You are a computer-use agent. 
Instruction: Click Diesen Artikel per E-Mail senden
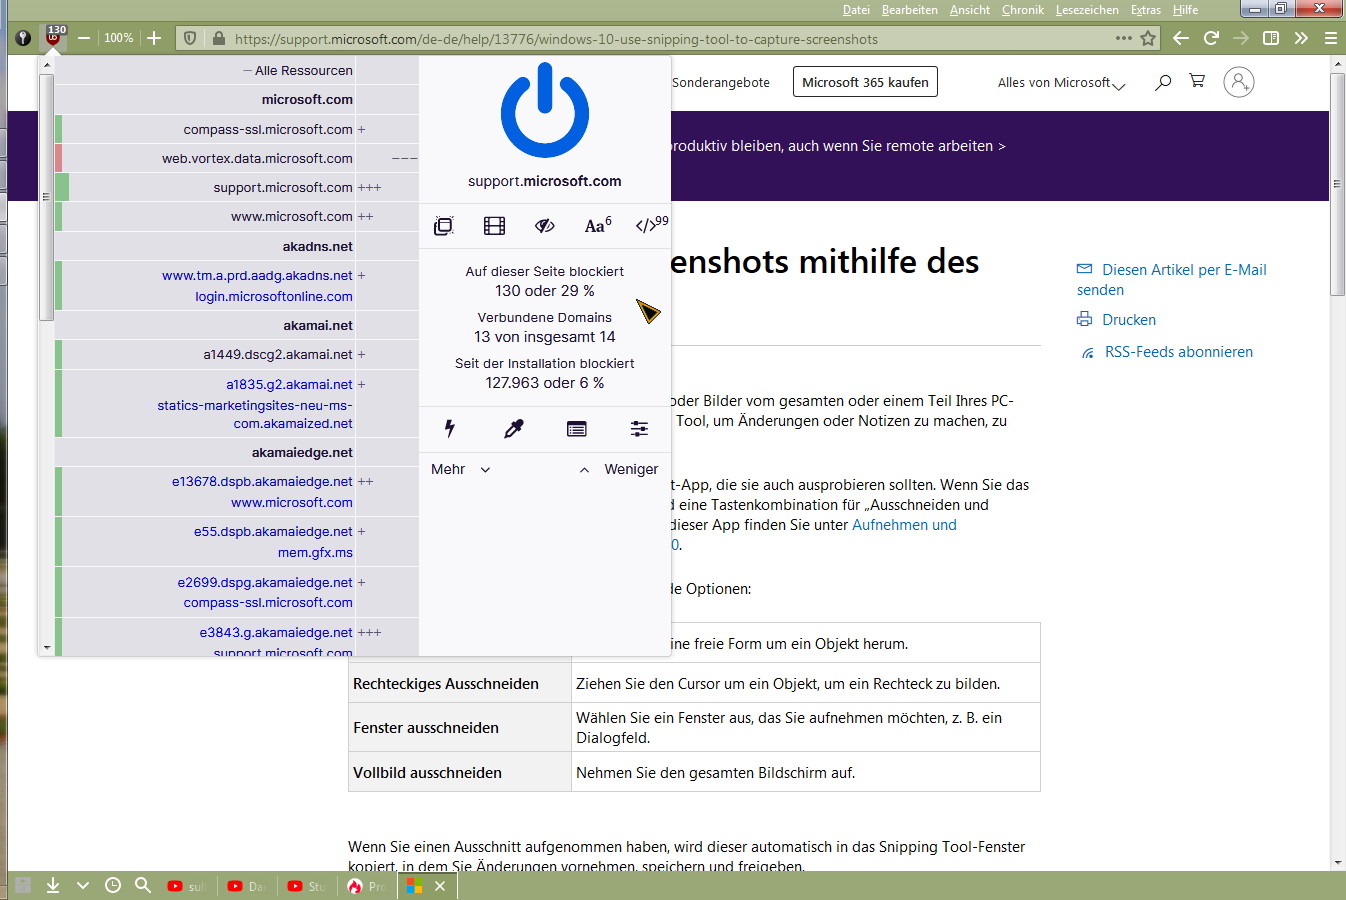click(x=1171, y=280)
